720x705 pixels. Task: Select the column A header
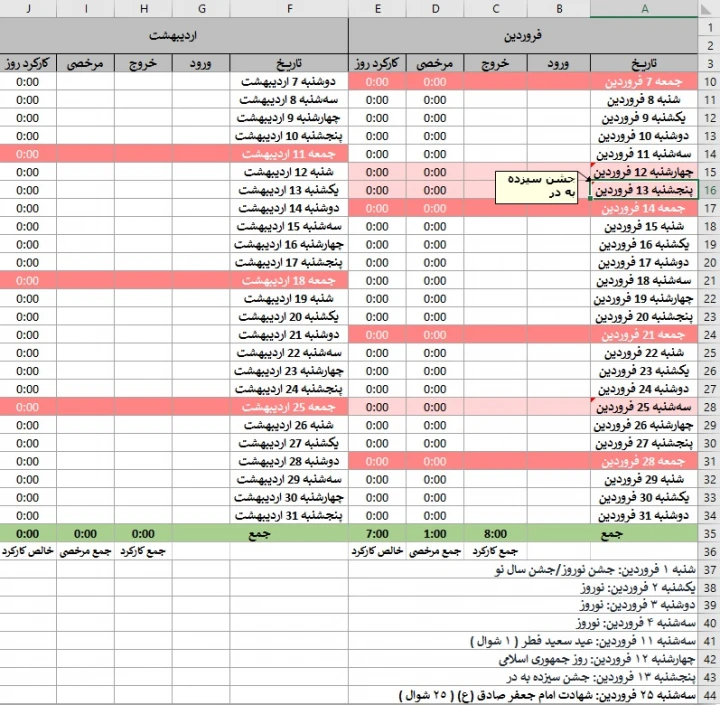pos(644,9)
